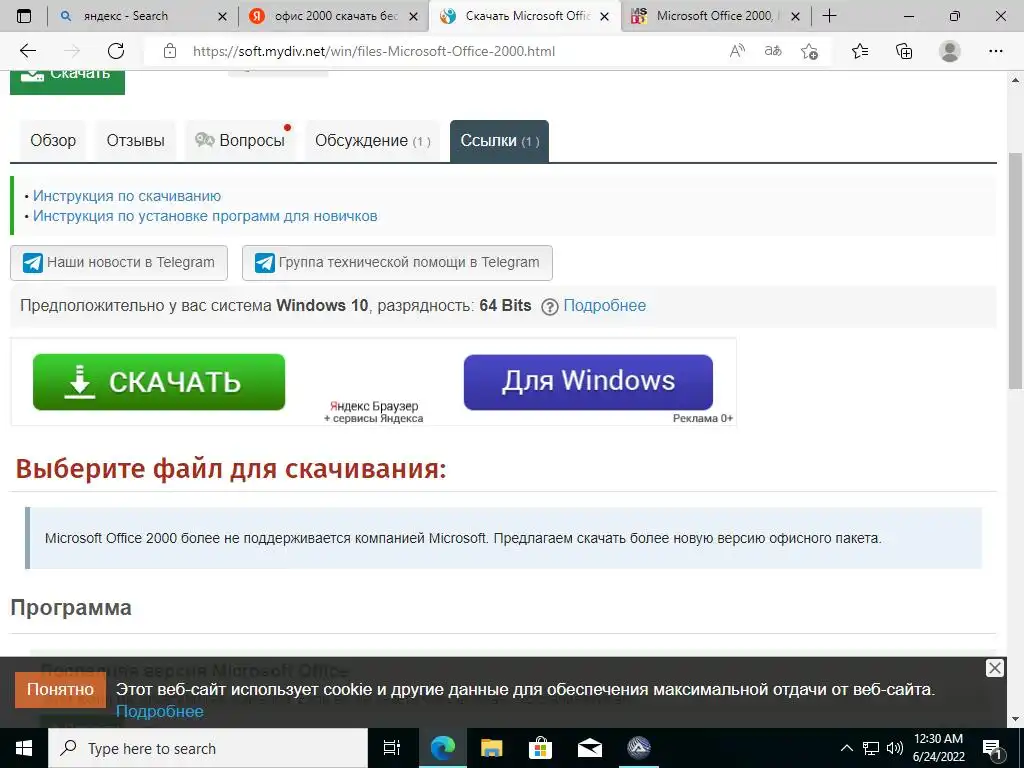1024x768 pixels.
Task: Click the taskbar clock and date
Action: coord(938,748)
